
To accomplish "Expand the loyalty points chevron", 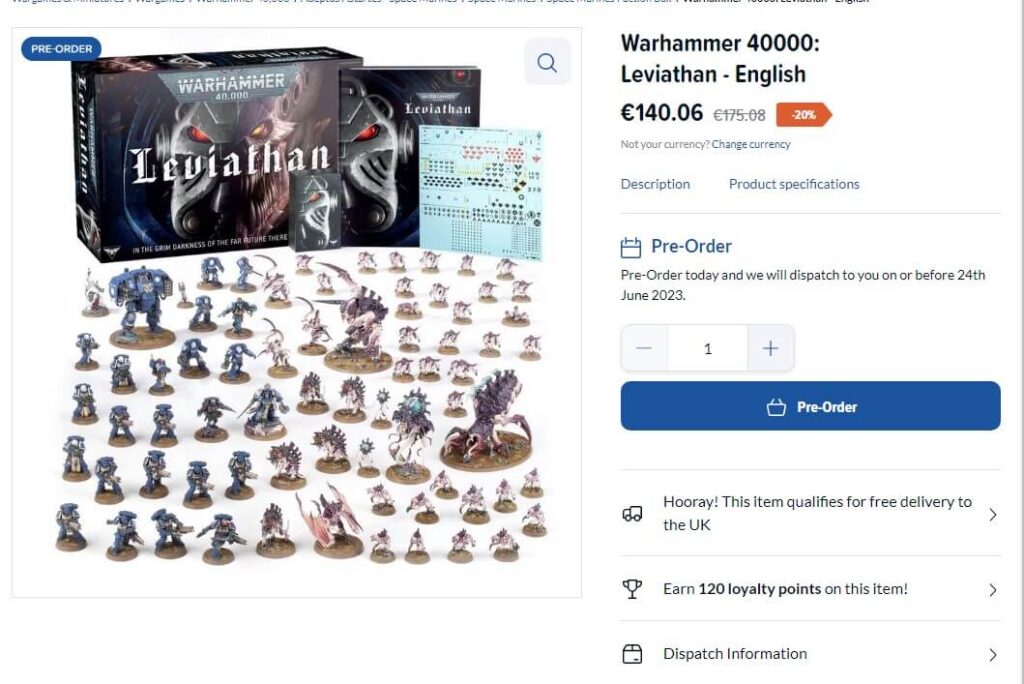I will point(993,590).
